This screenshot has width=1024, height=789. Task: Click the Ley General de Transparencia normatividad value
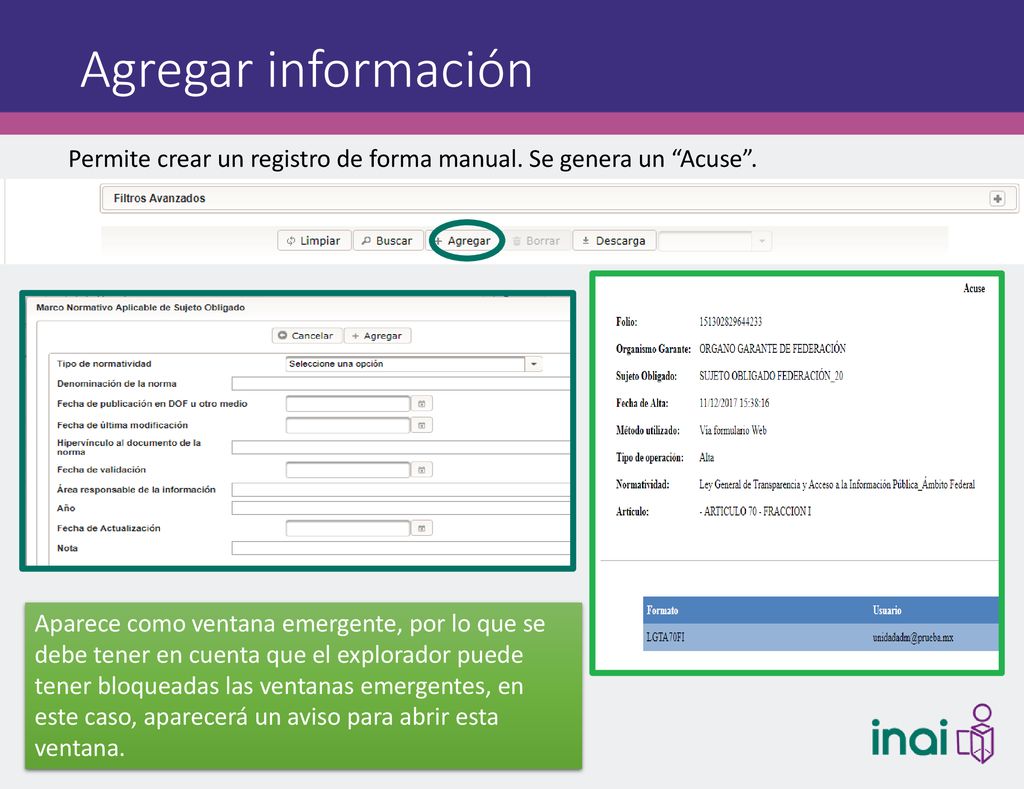[x=837, y=484]
